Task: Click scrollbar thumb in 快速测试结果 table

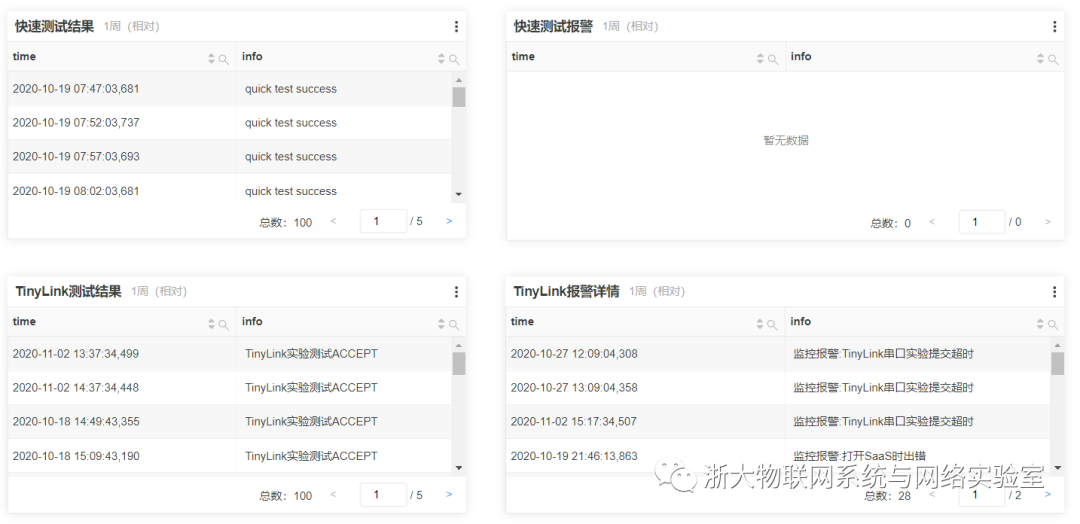Action: (459, 97)
